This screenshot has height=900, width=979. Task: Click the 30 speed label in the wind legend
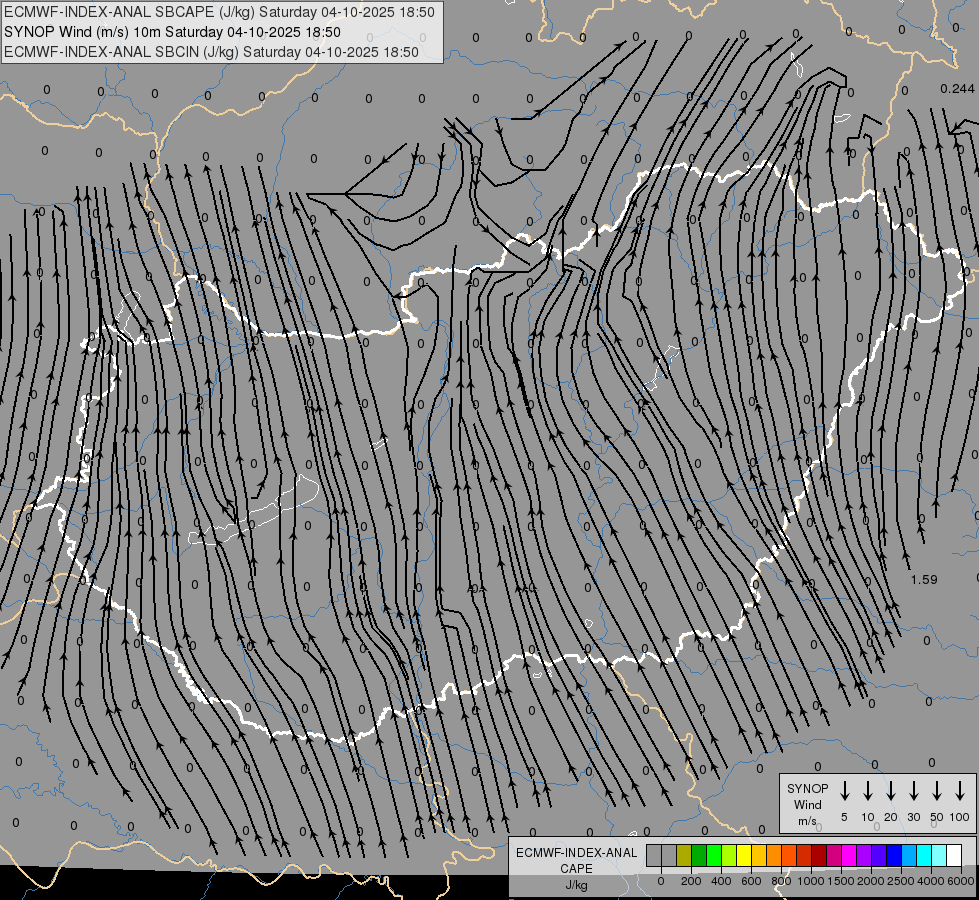pyautogui.click(x=913, y=817)
